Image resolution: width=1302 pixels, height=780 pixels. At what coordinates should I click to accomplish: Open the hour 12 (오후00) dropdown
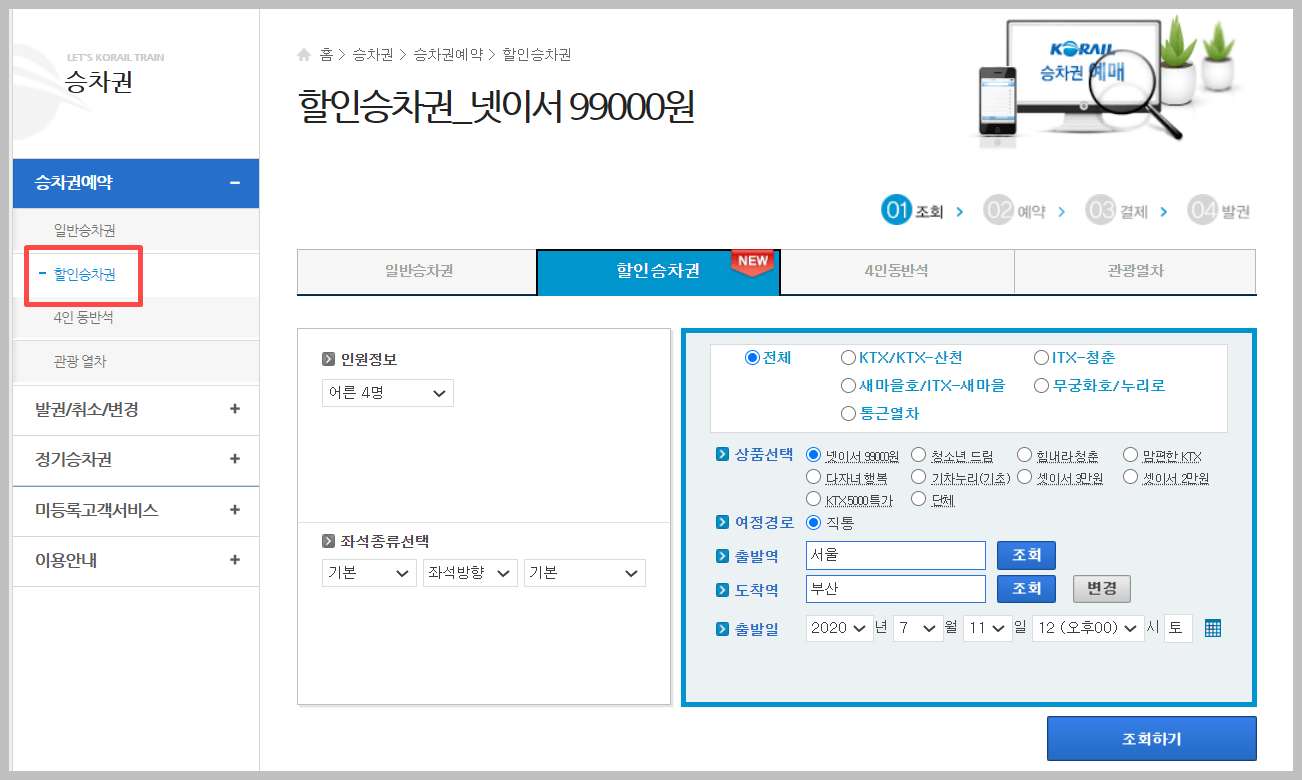click(1088, 628)
